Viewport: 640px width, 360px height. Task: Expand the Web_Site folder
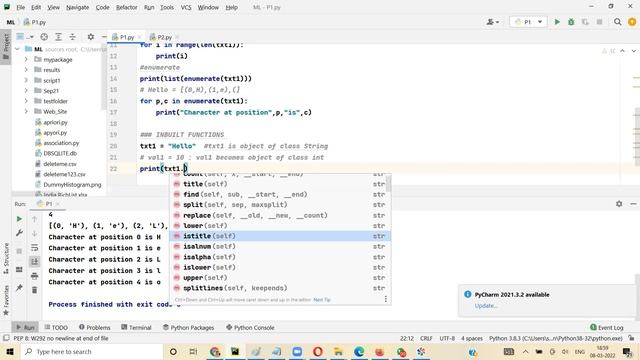tap(26, 111)
